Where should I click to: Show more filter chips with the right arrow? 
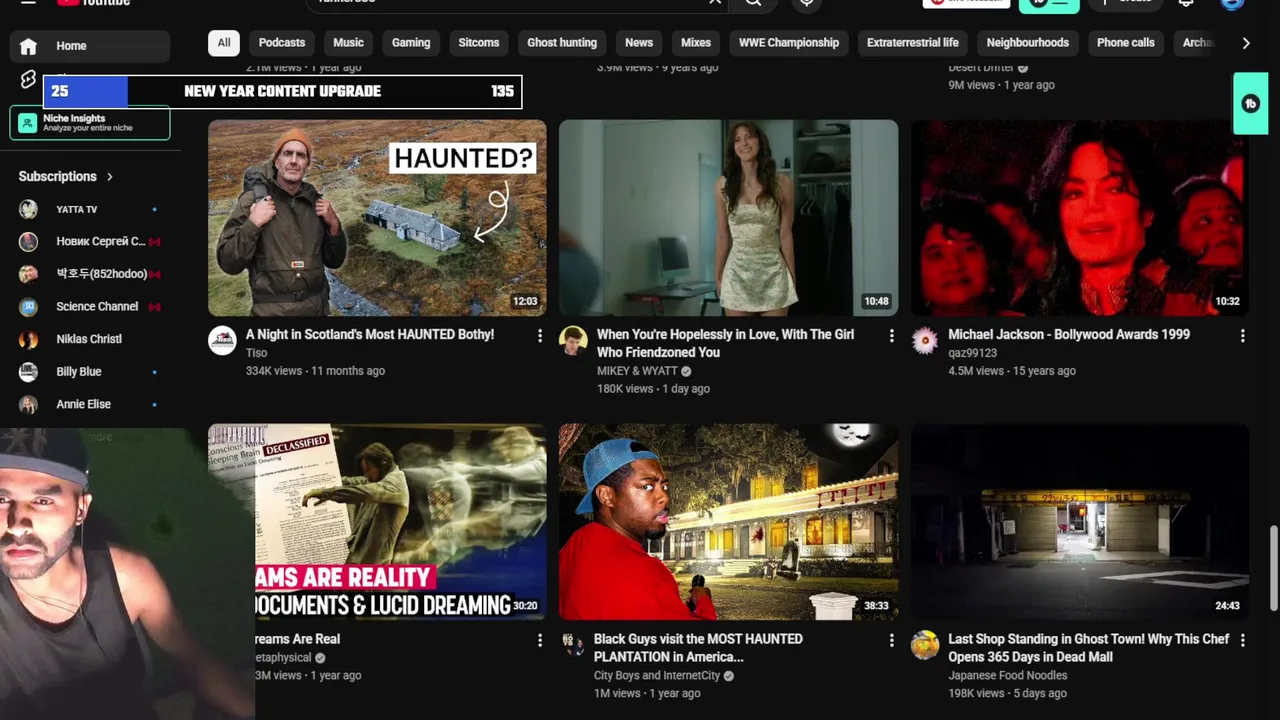1246,43
